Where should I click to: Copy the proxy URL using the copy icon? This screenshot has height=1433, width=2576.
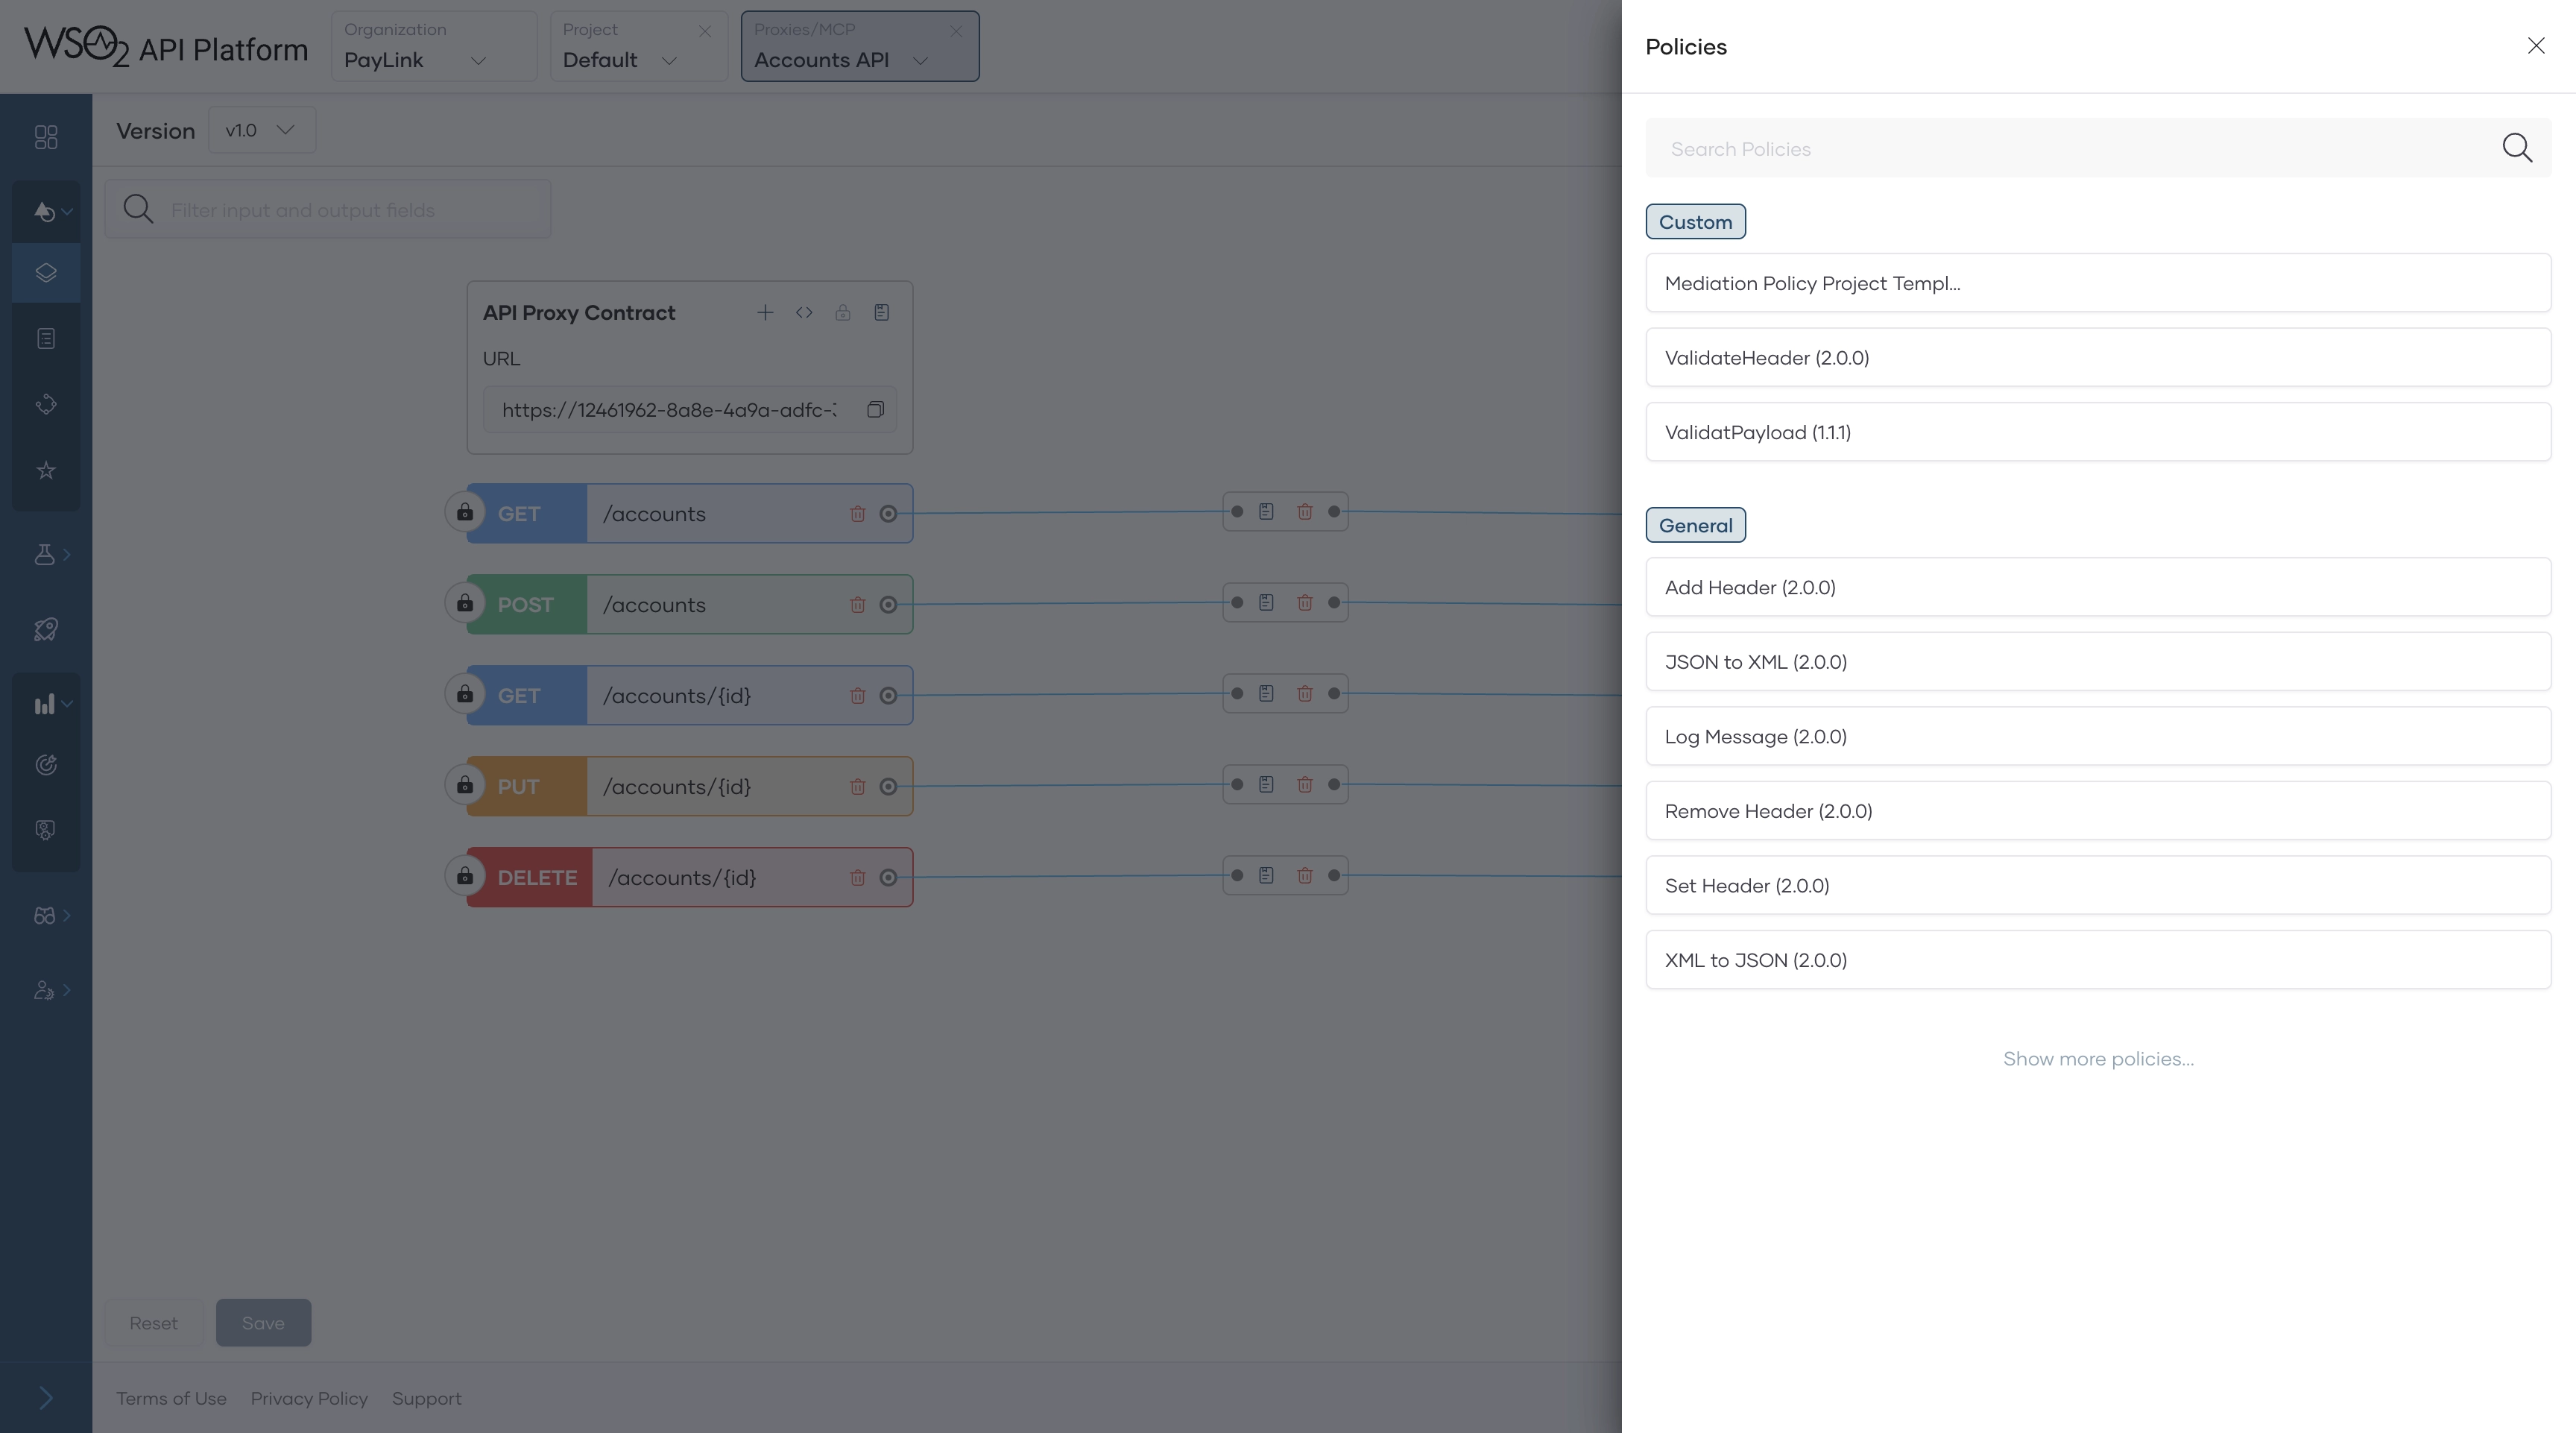click(875, 409)
